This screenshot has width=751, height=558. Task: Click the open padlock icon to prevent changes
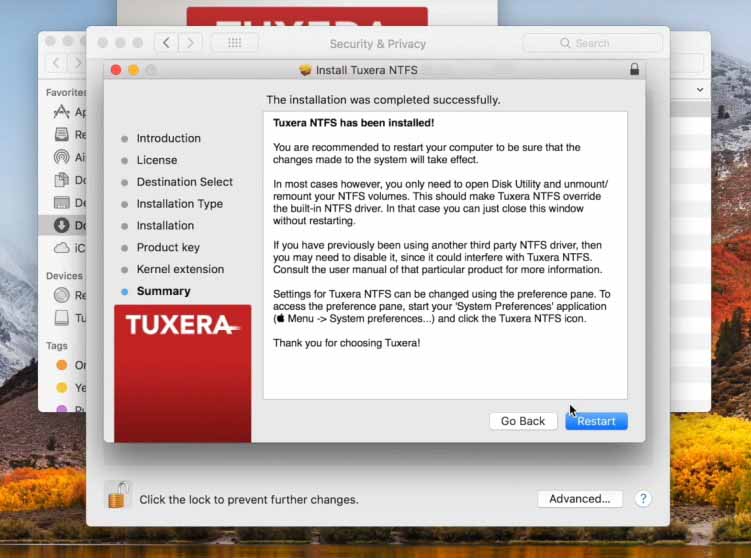pyautogui.click(x=118, y=495)
